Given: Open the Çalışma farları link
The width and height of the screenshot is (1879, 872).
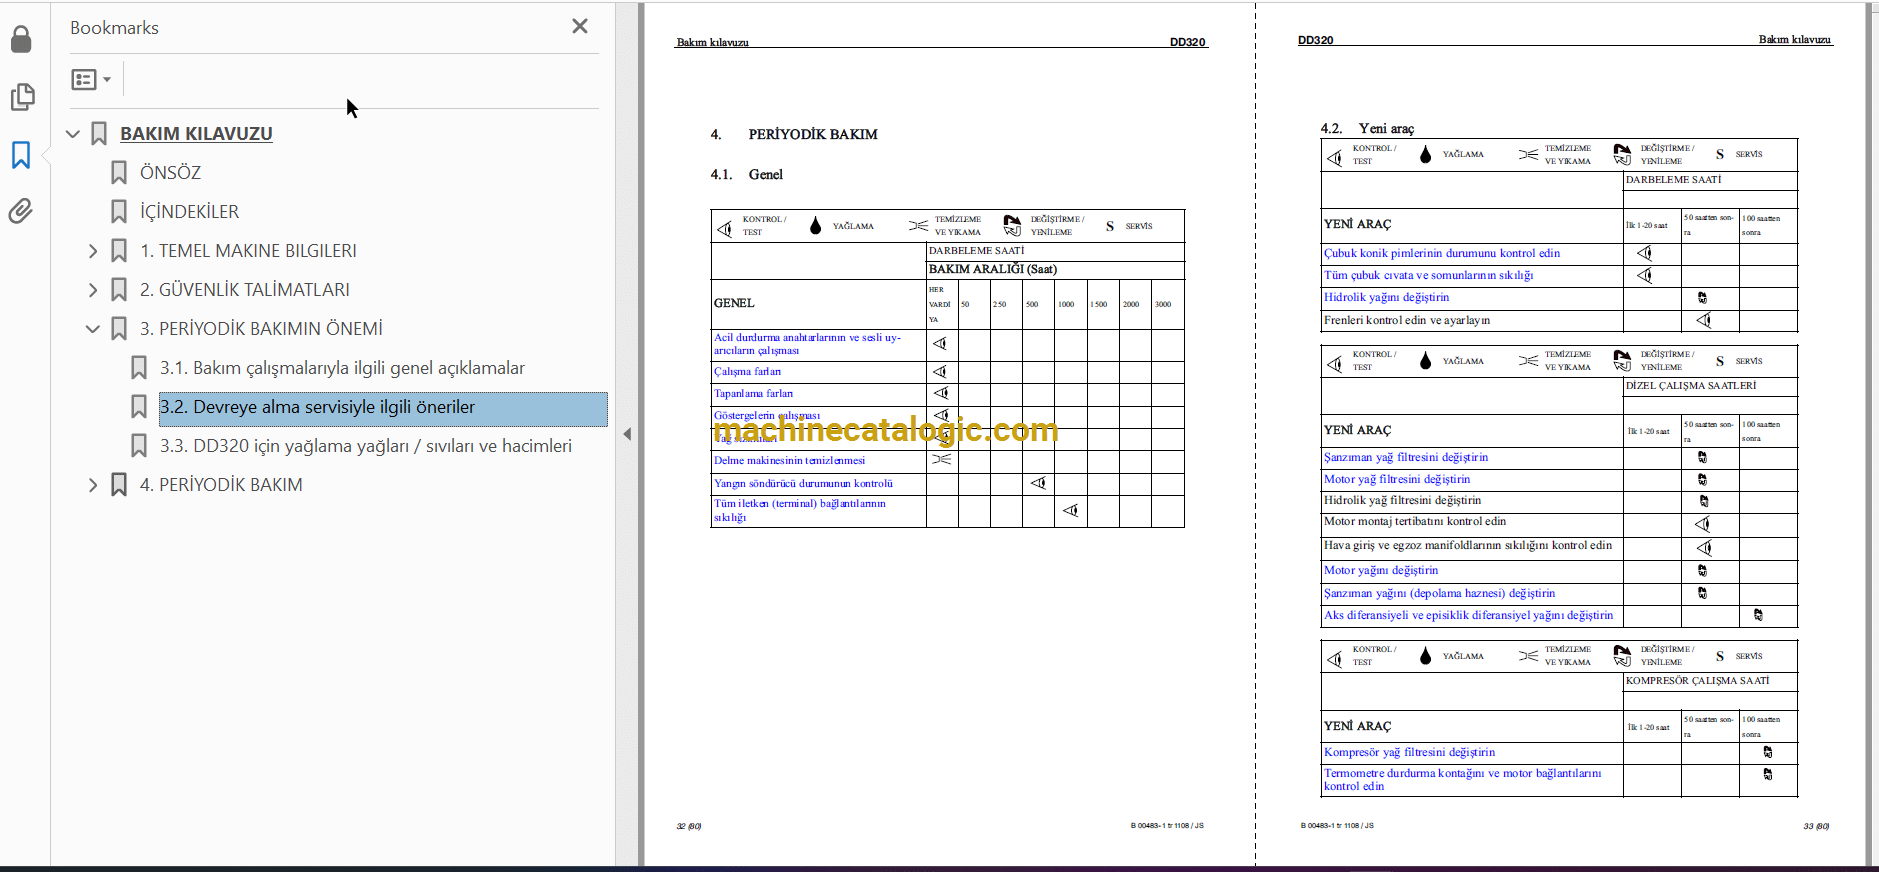Looking at the screenshot, I should pos(747,372).
